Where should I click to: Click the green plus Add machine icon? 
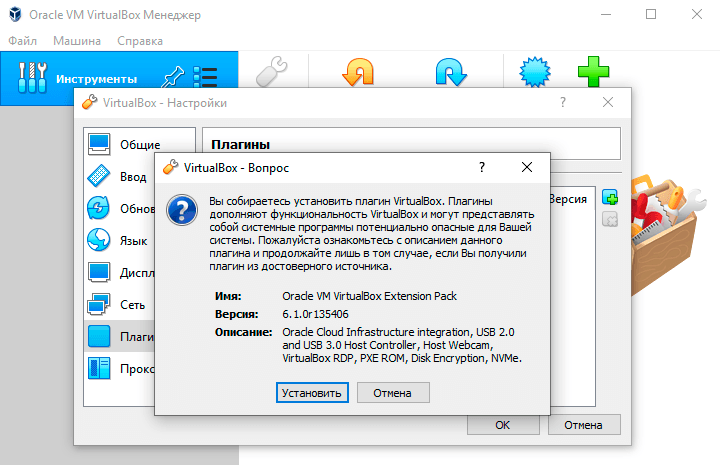pos(593,72)
